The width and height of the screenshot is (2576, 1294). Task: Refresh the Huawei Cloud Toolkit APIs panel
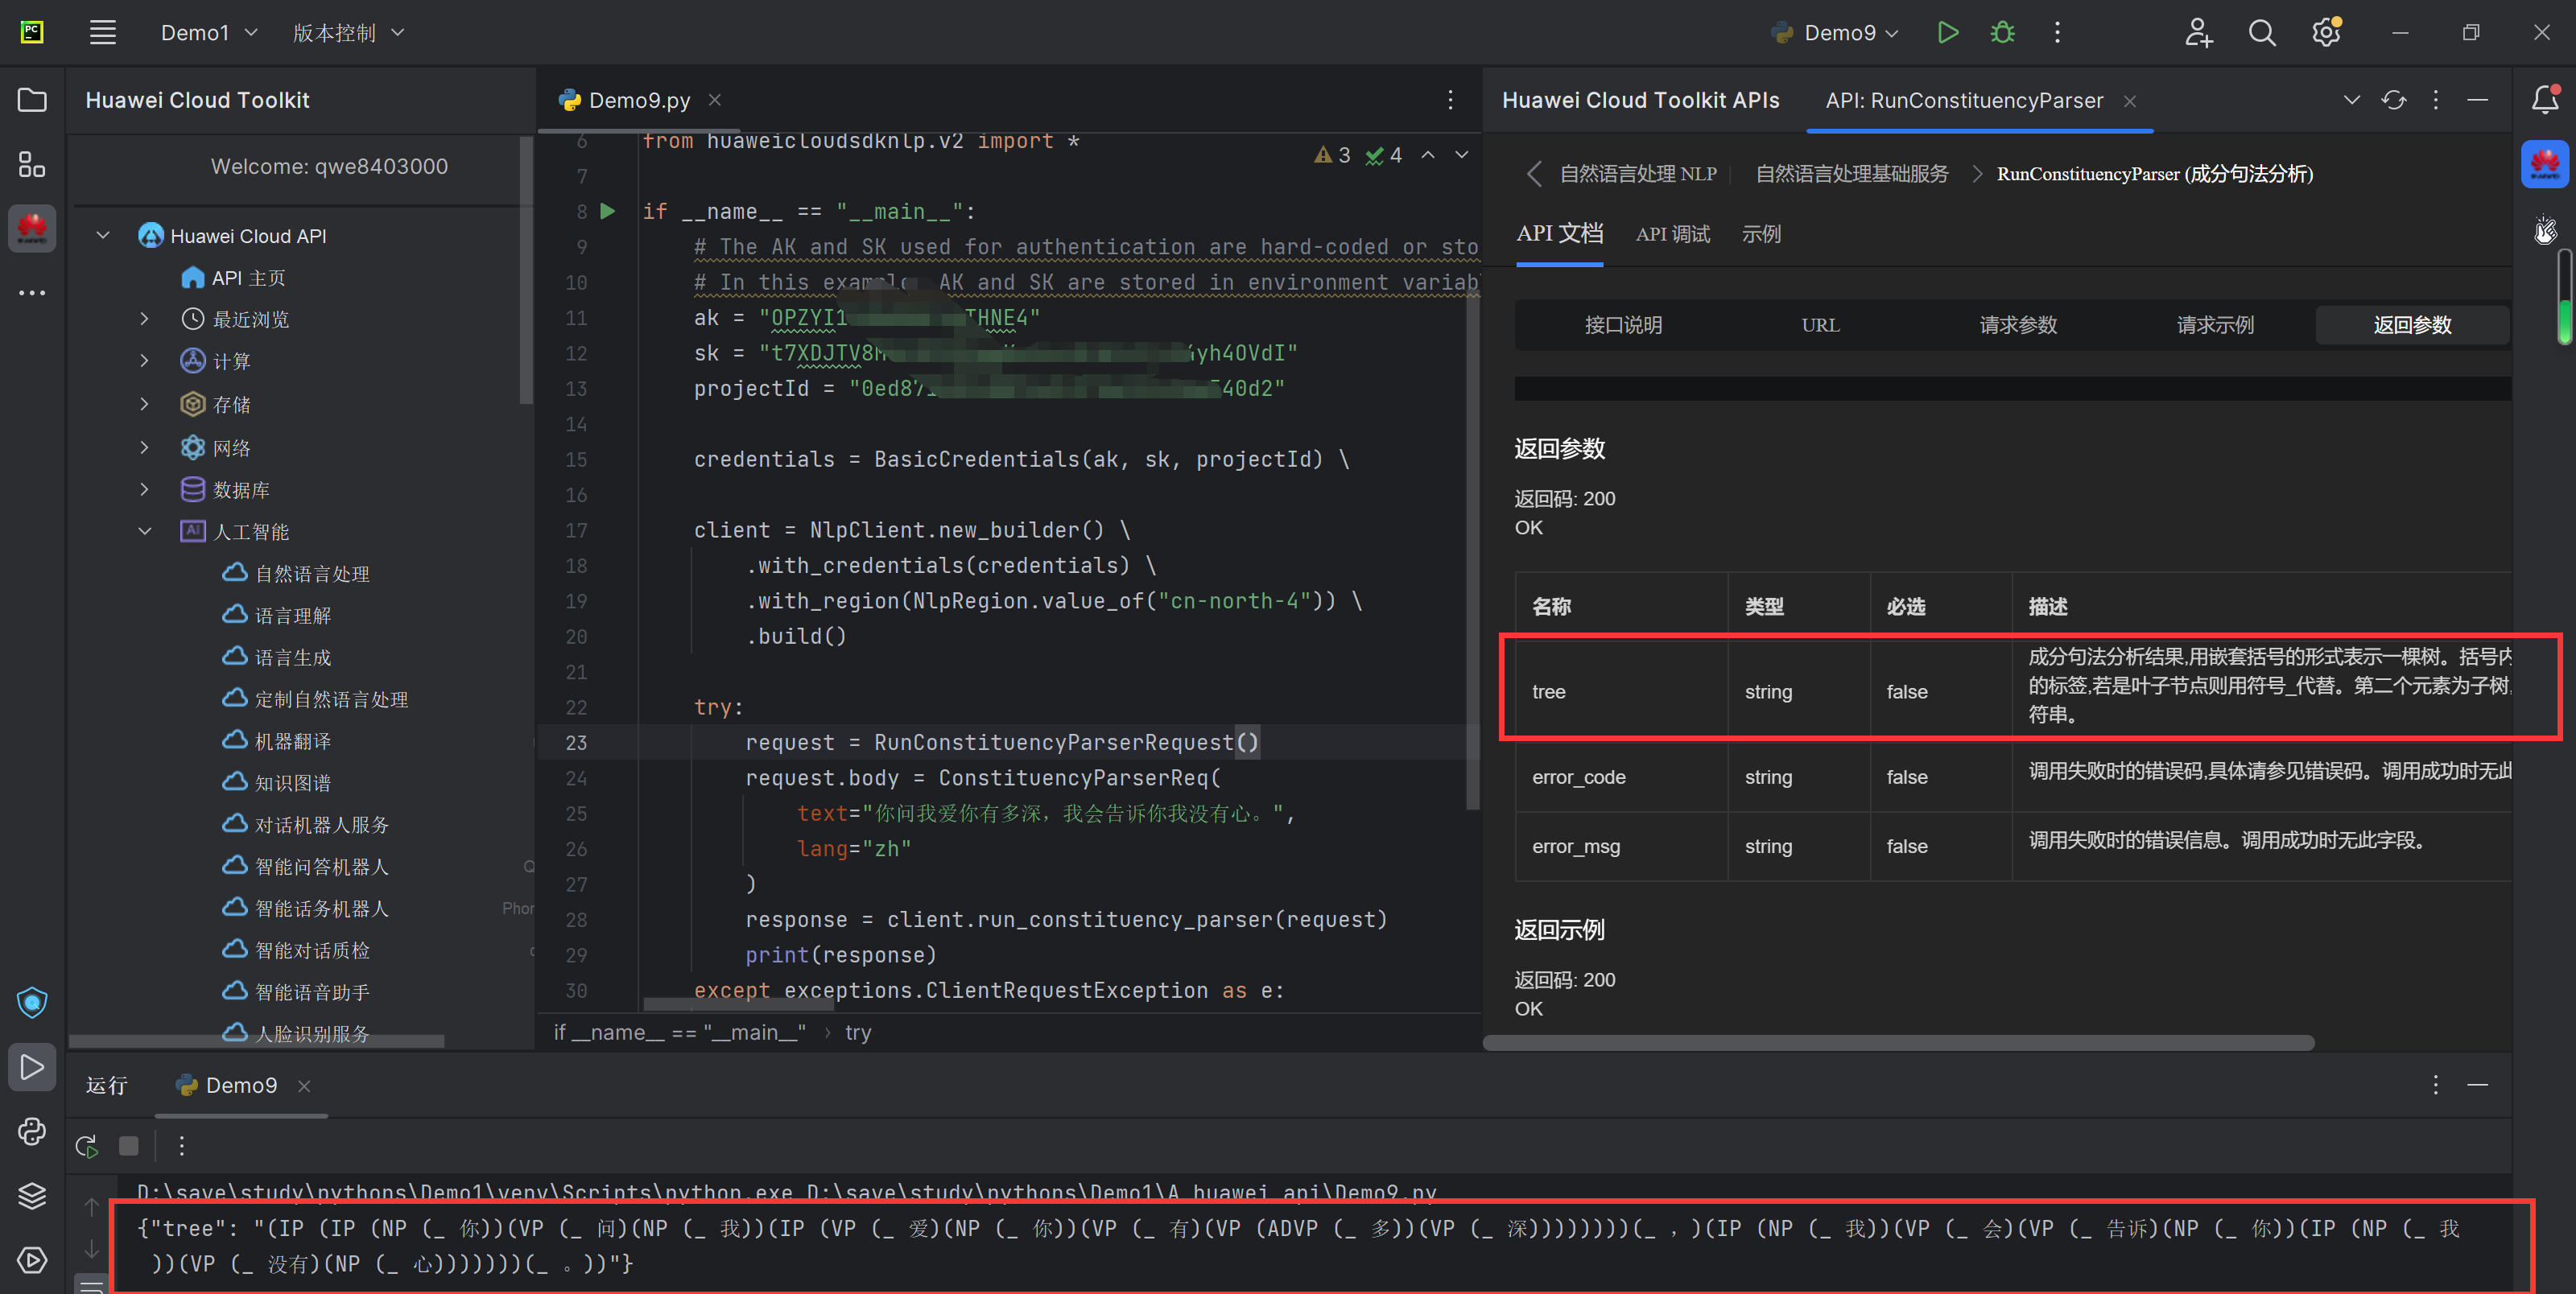tap(2393, 100)
